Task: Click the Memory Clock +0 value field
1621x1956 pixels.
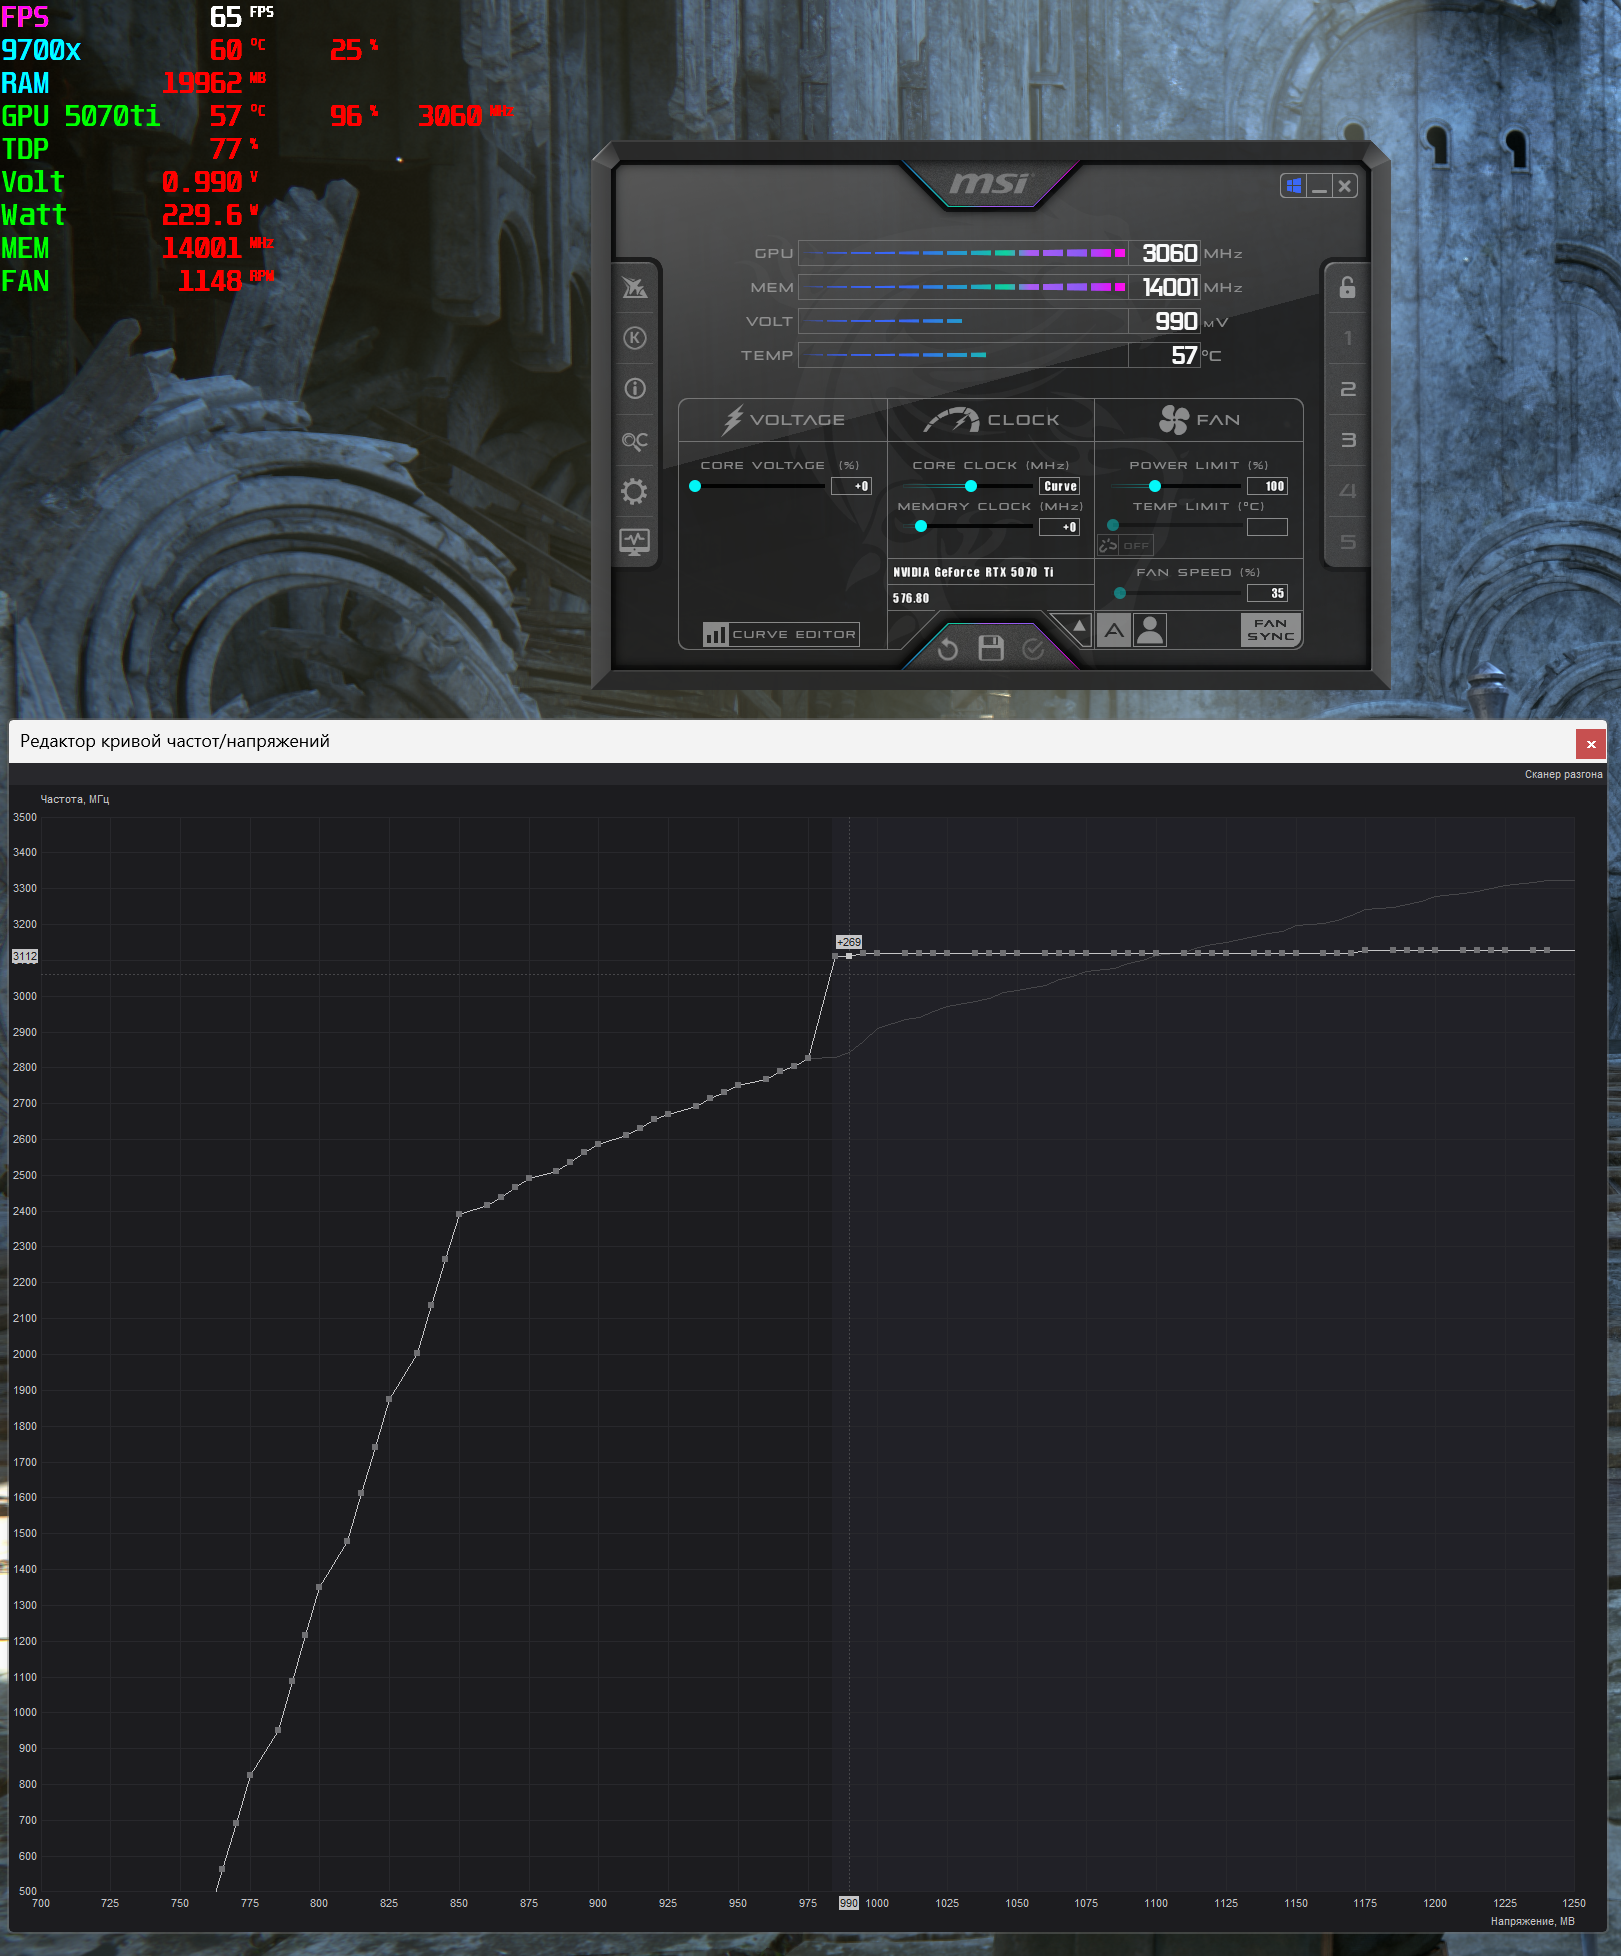Action: coord(1059,527)
